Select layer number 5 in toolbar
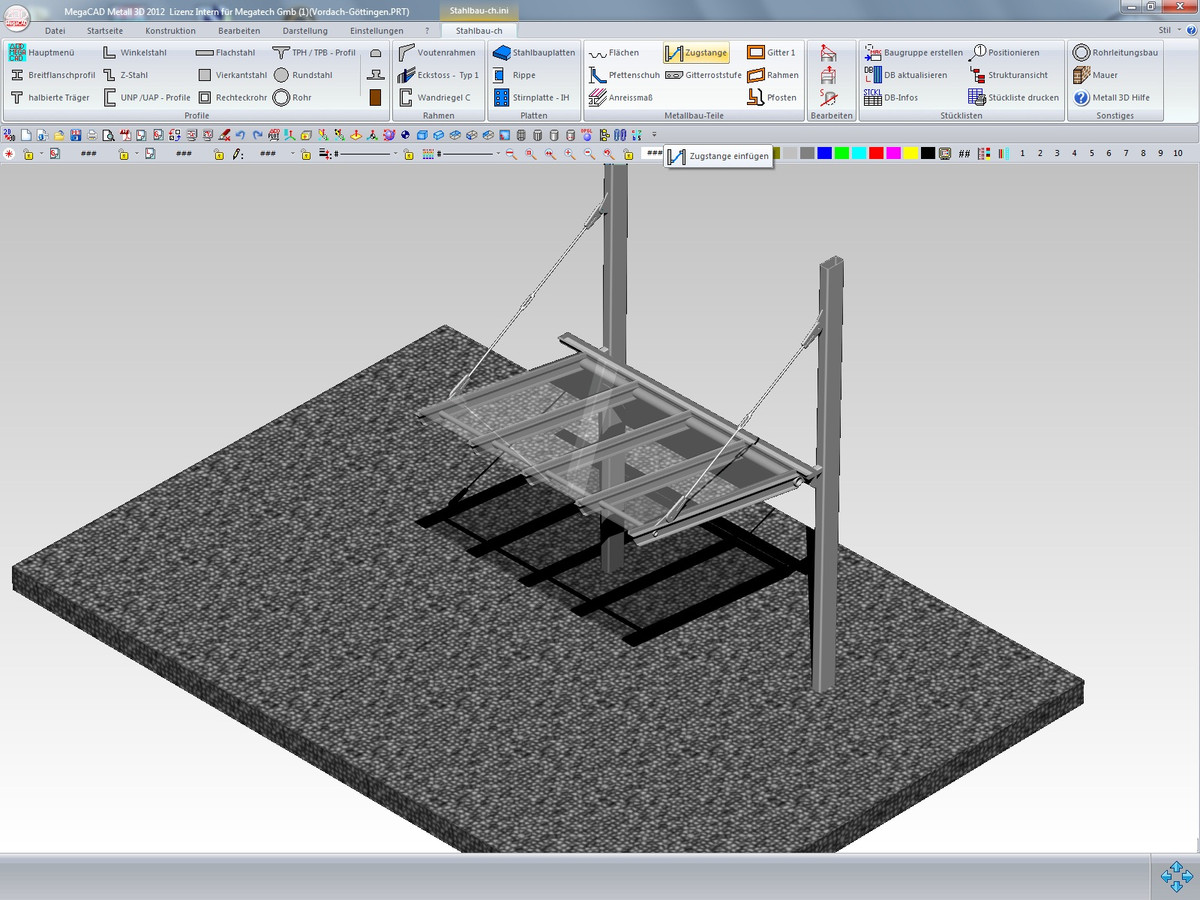This screenshot has height=900, width=1200. click(1091, 153)
